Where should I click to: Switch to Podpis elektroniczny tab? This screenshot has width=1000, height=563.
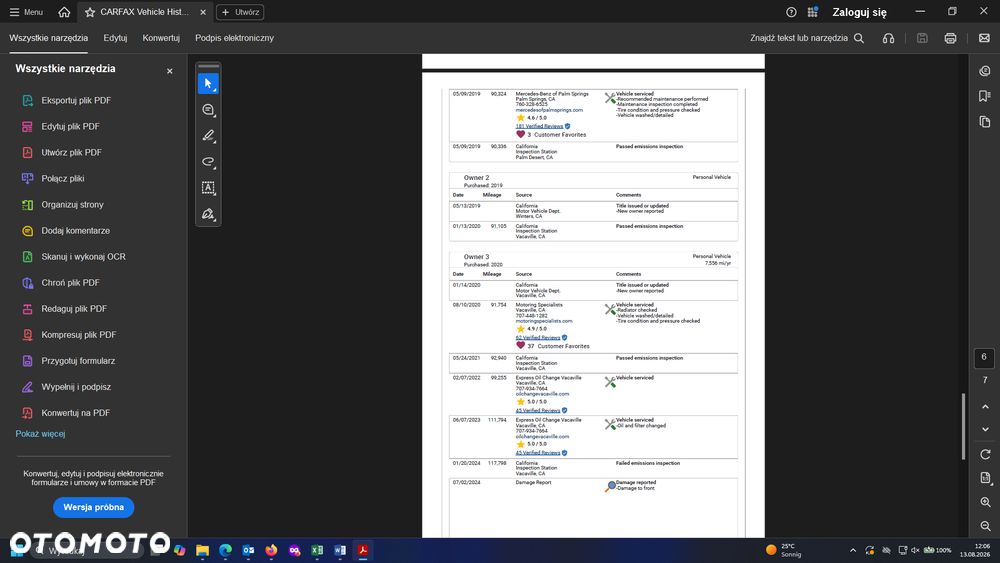[235, 38]
